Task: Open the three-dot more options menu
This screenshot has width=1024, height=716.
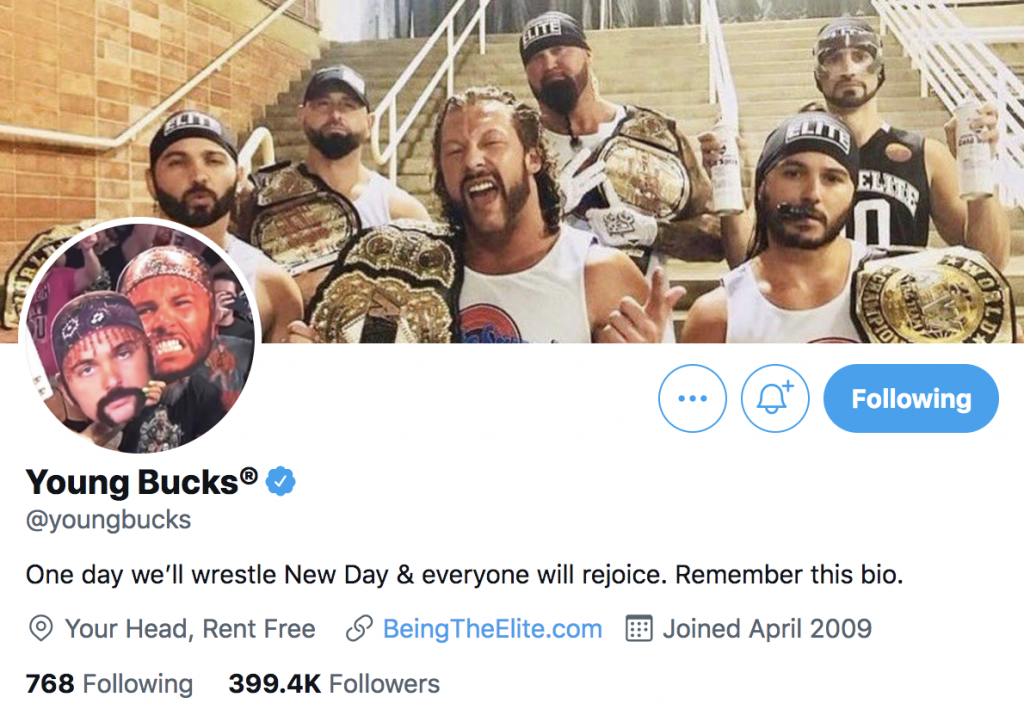Action: point(692,398)
